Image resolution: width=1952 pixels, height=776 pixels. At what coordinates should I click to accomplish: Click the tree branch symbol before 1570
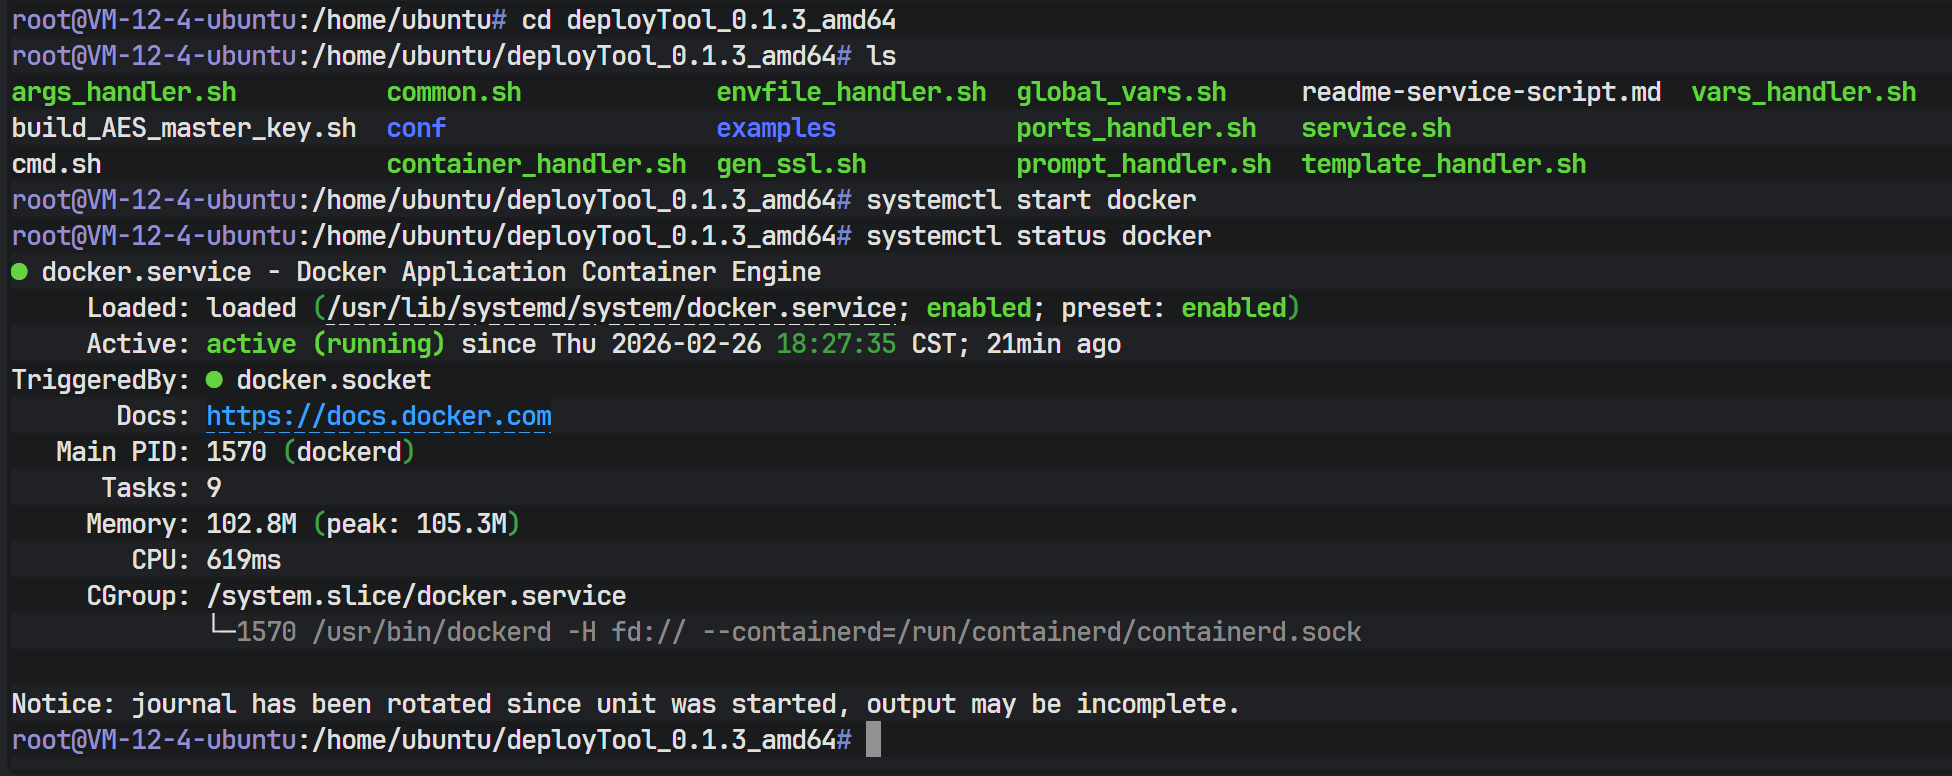point(221,630)
